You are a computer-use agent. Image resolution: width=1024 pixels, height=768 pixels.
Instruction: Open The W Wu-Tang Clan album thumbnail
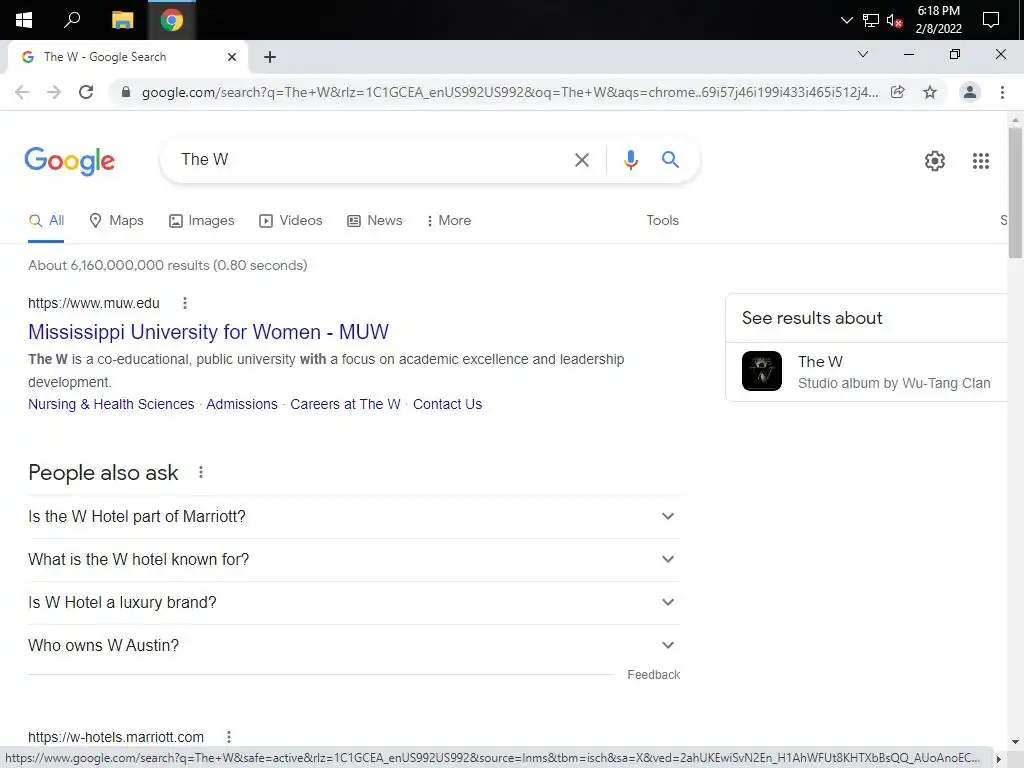tap(761, 371)
